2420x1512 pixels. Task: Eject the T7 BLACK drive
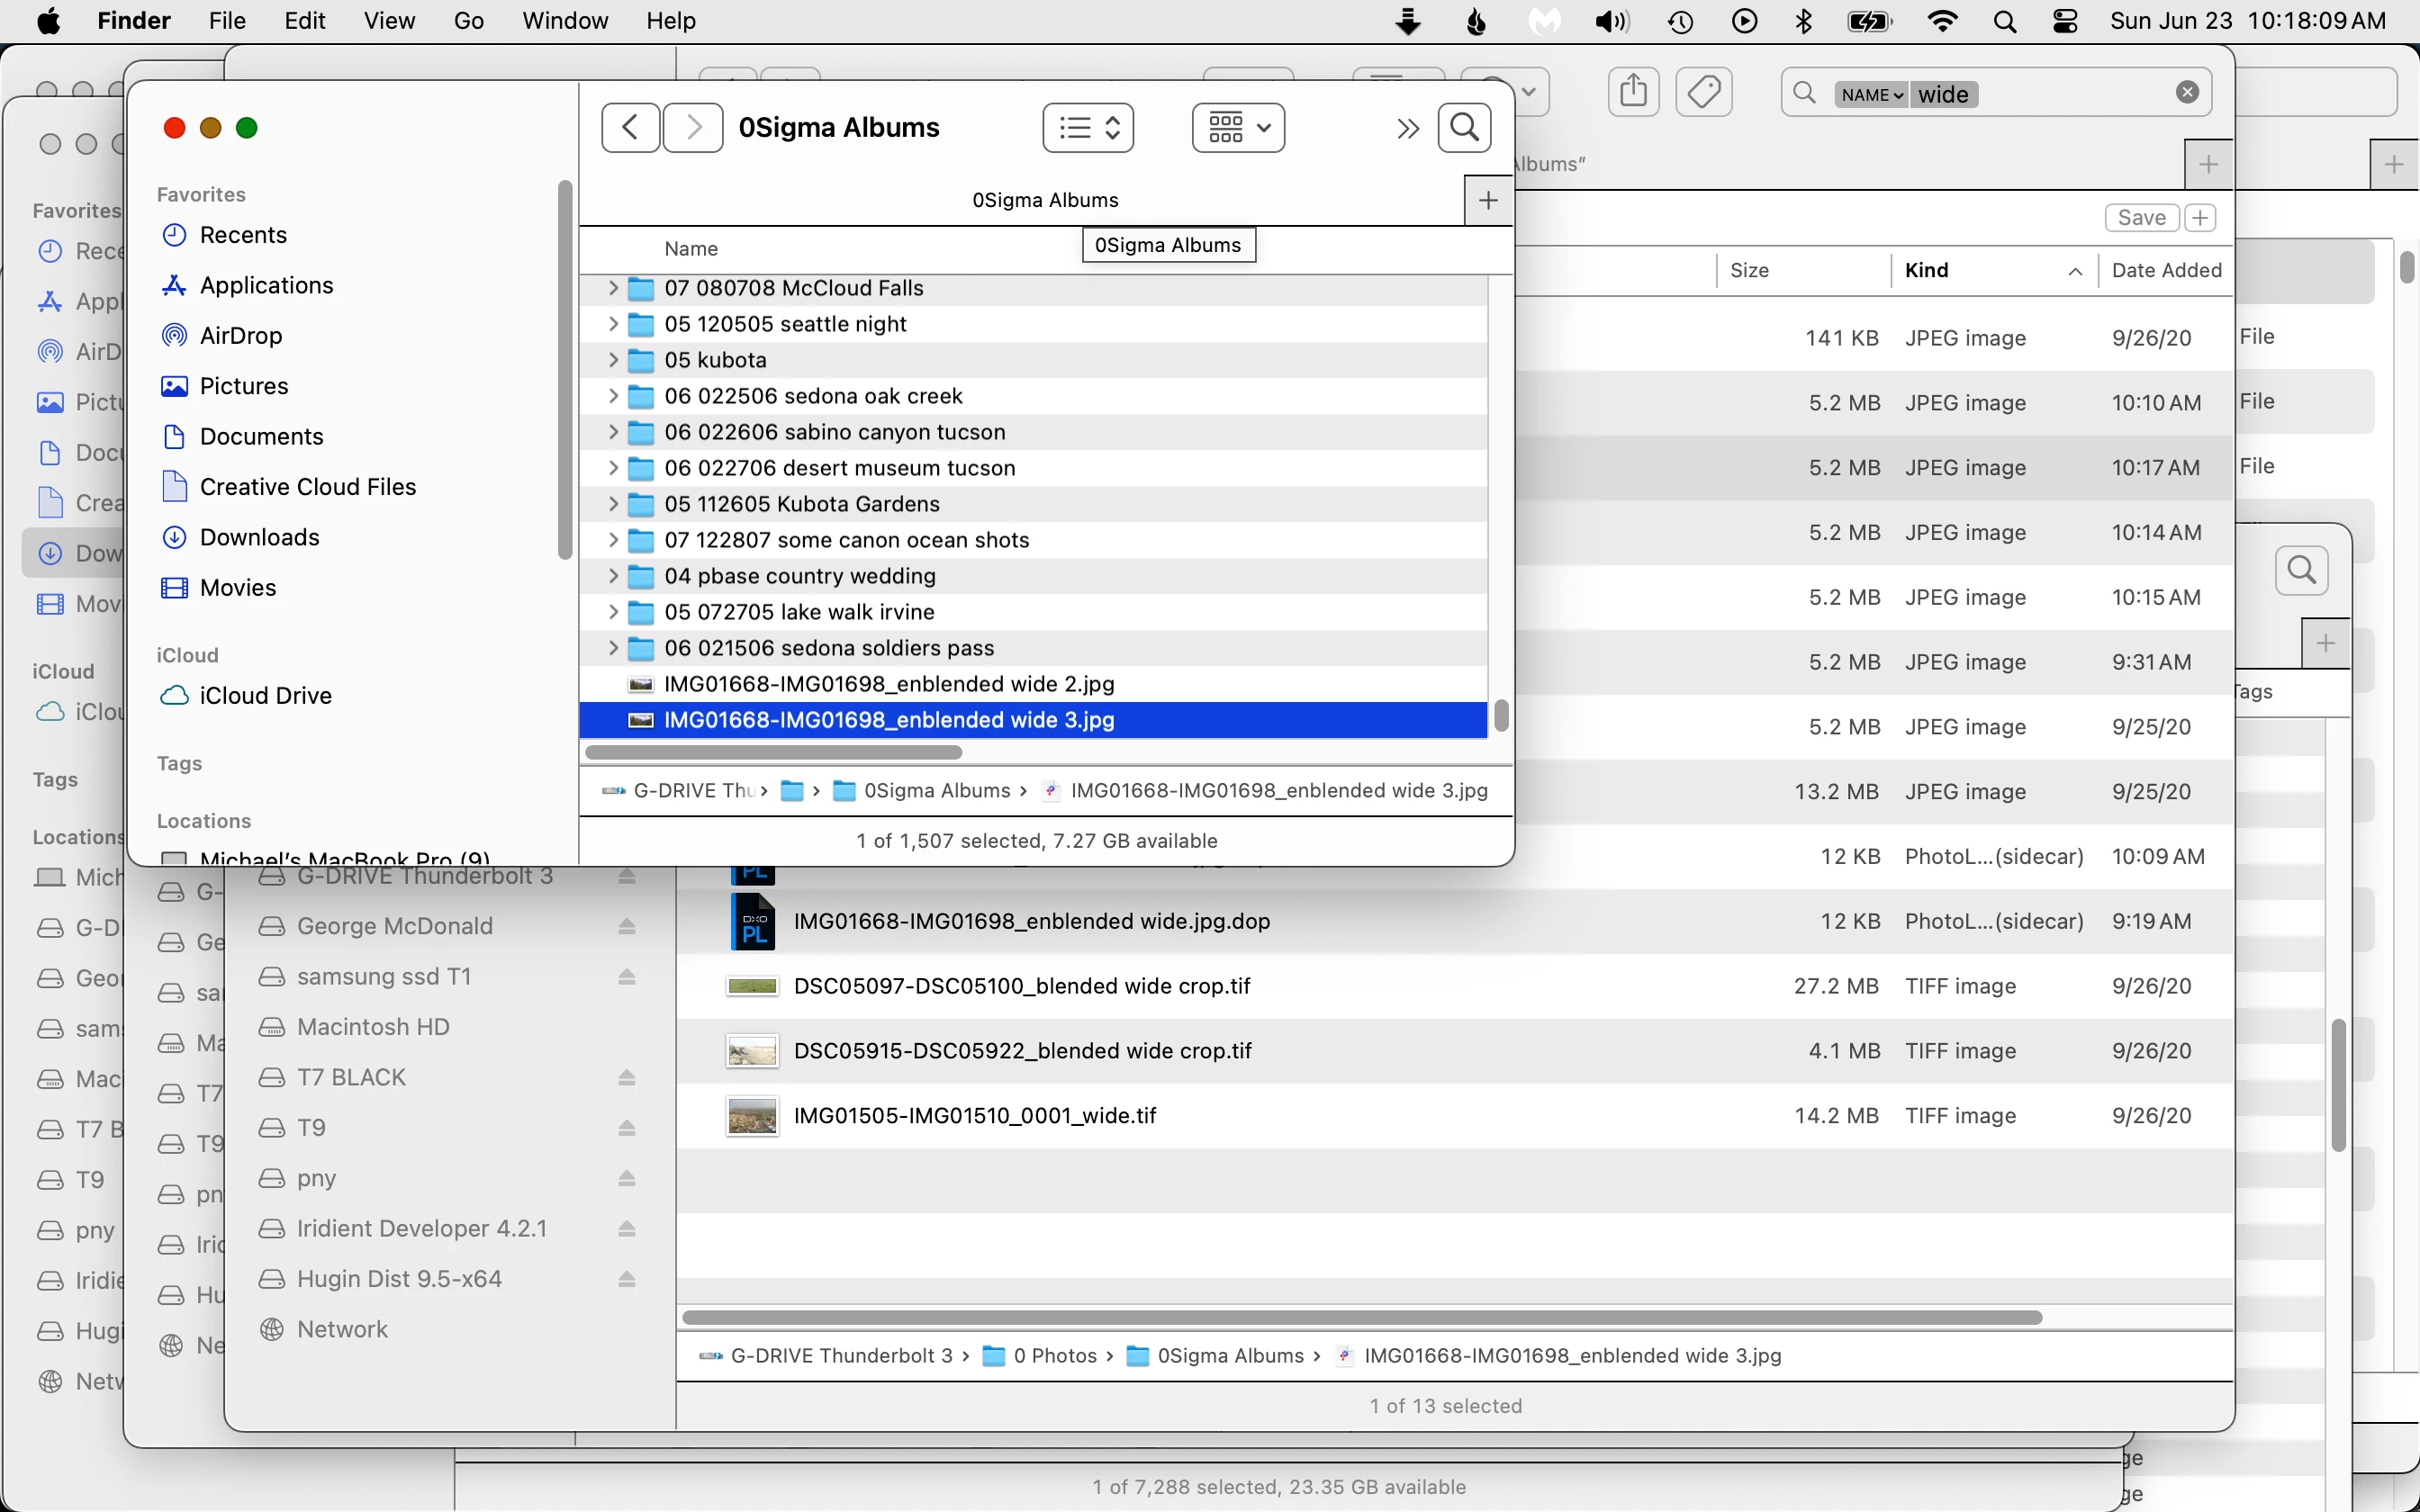tap(627, 1078)
